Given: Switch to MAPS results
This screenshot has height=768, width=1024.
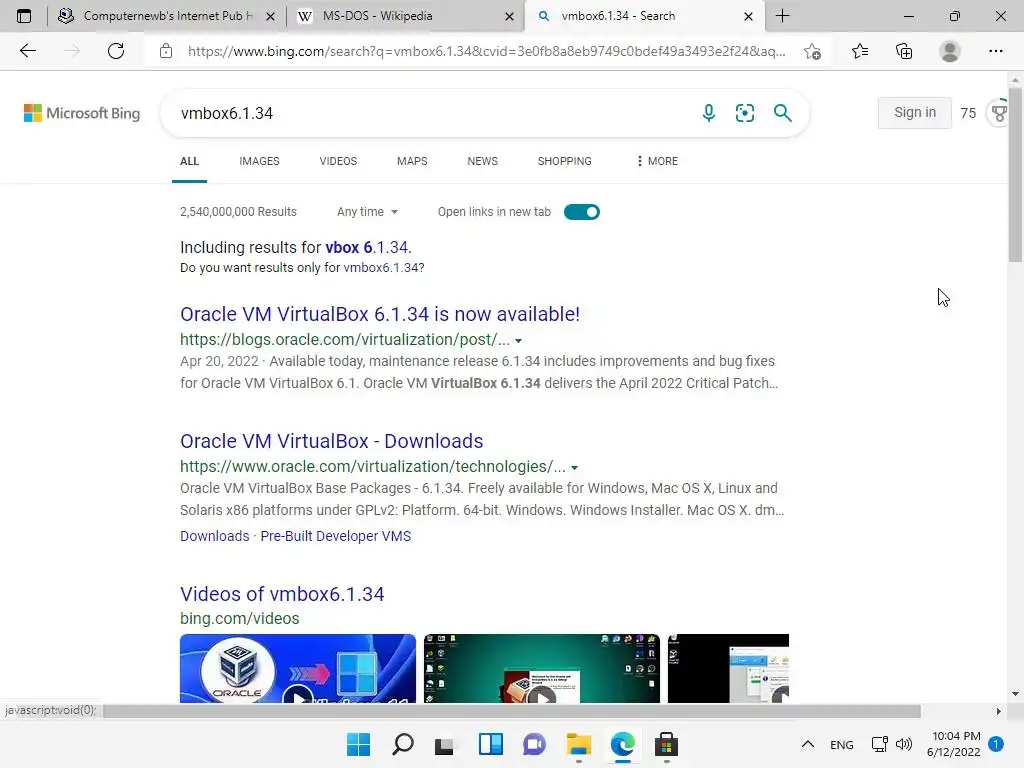Looking at the screenshot, I should click(412, 161).
